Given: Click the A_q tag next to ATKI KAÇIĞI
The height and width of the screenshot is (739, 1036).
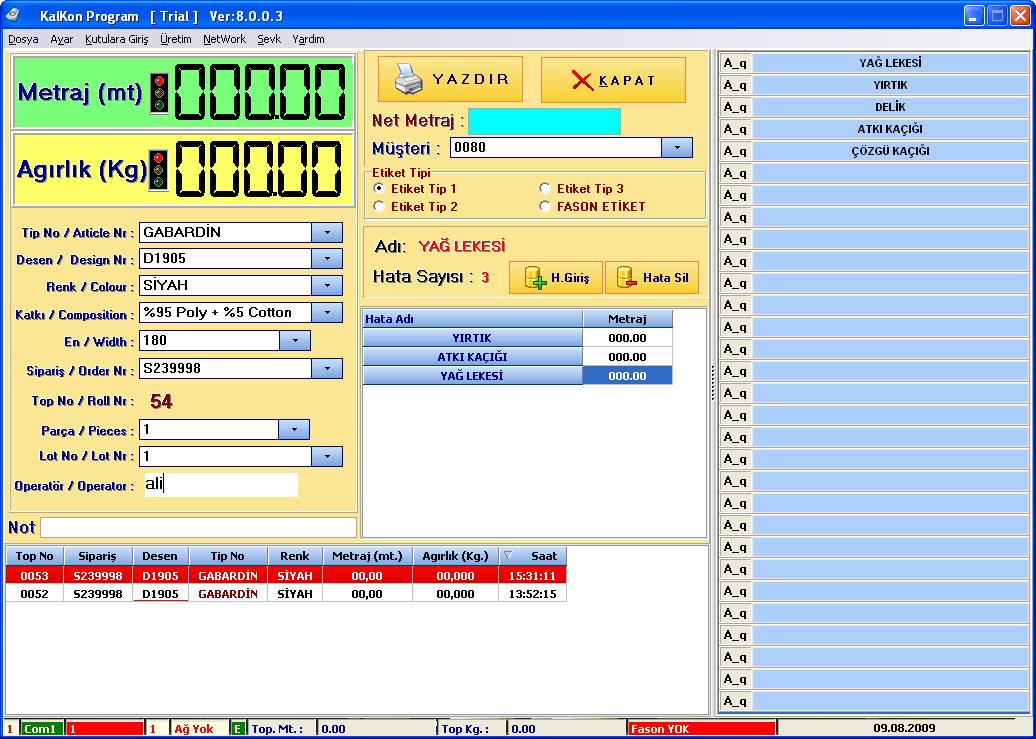Looking at the screenshot, I should [x=735, y=129].
